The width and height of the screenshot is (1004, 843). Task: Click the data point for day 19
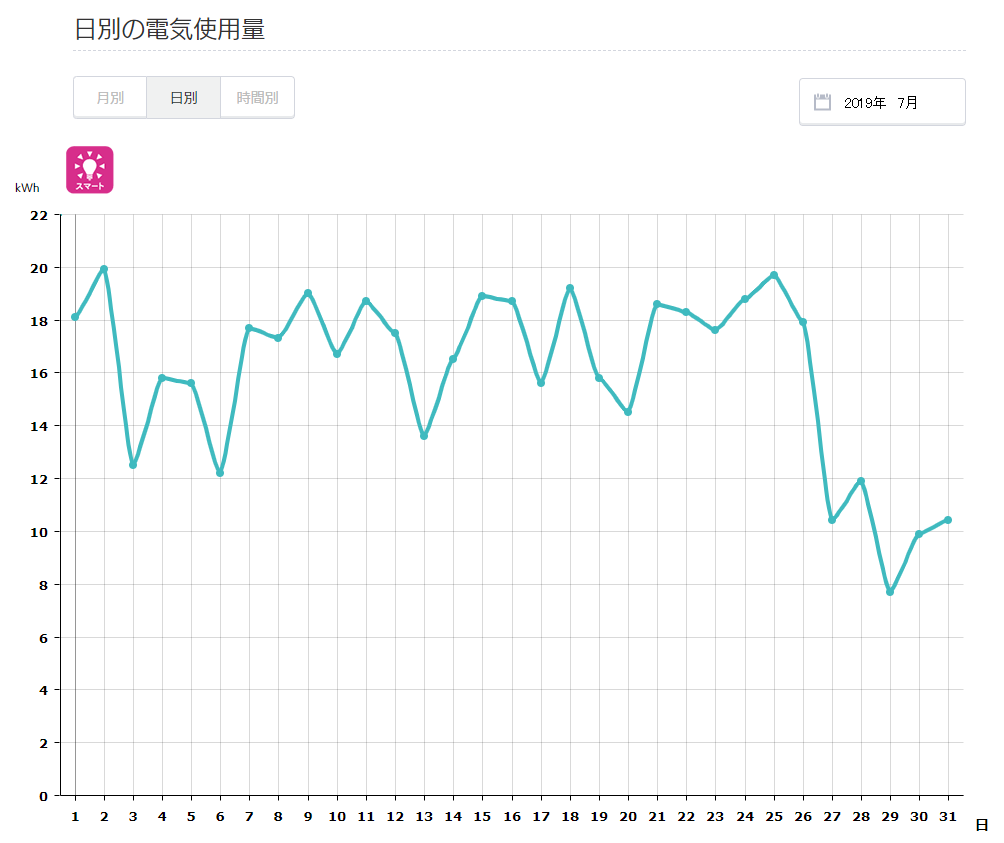coord(599,378)
